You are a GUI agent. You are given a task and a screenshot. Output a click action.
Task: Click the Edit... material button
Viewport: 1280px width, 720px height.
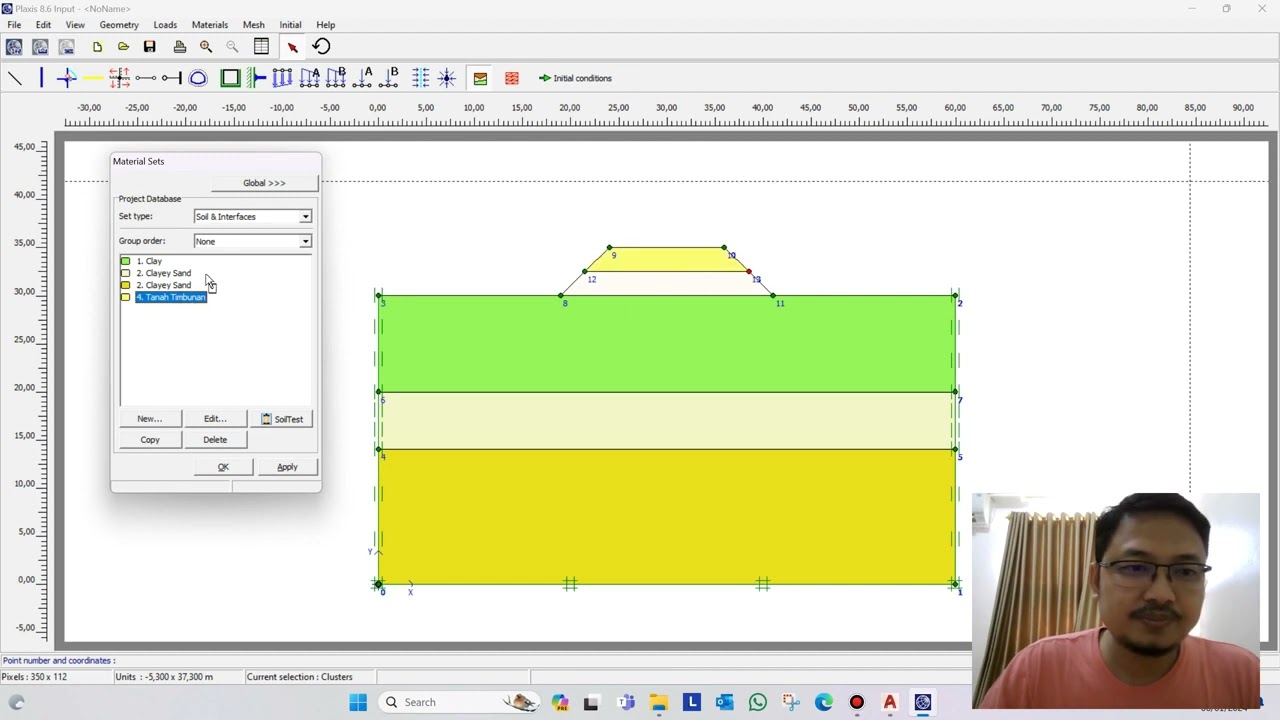(x=215, y=419)
